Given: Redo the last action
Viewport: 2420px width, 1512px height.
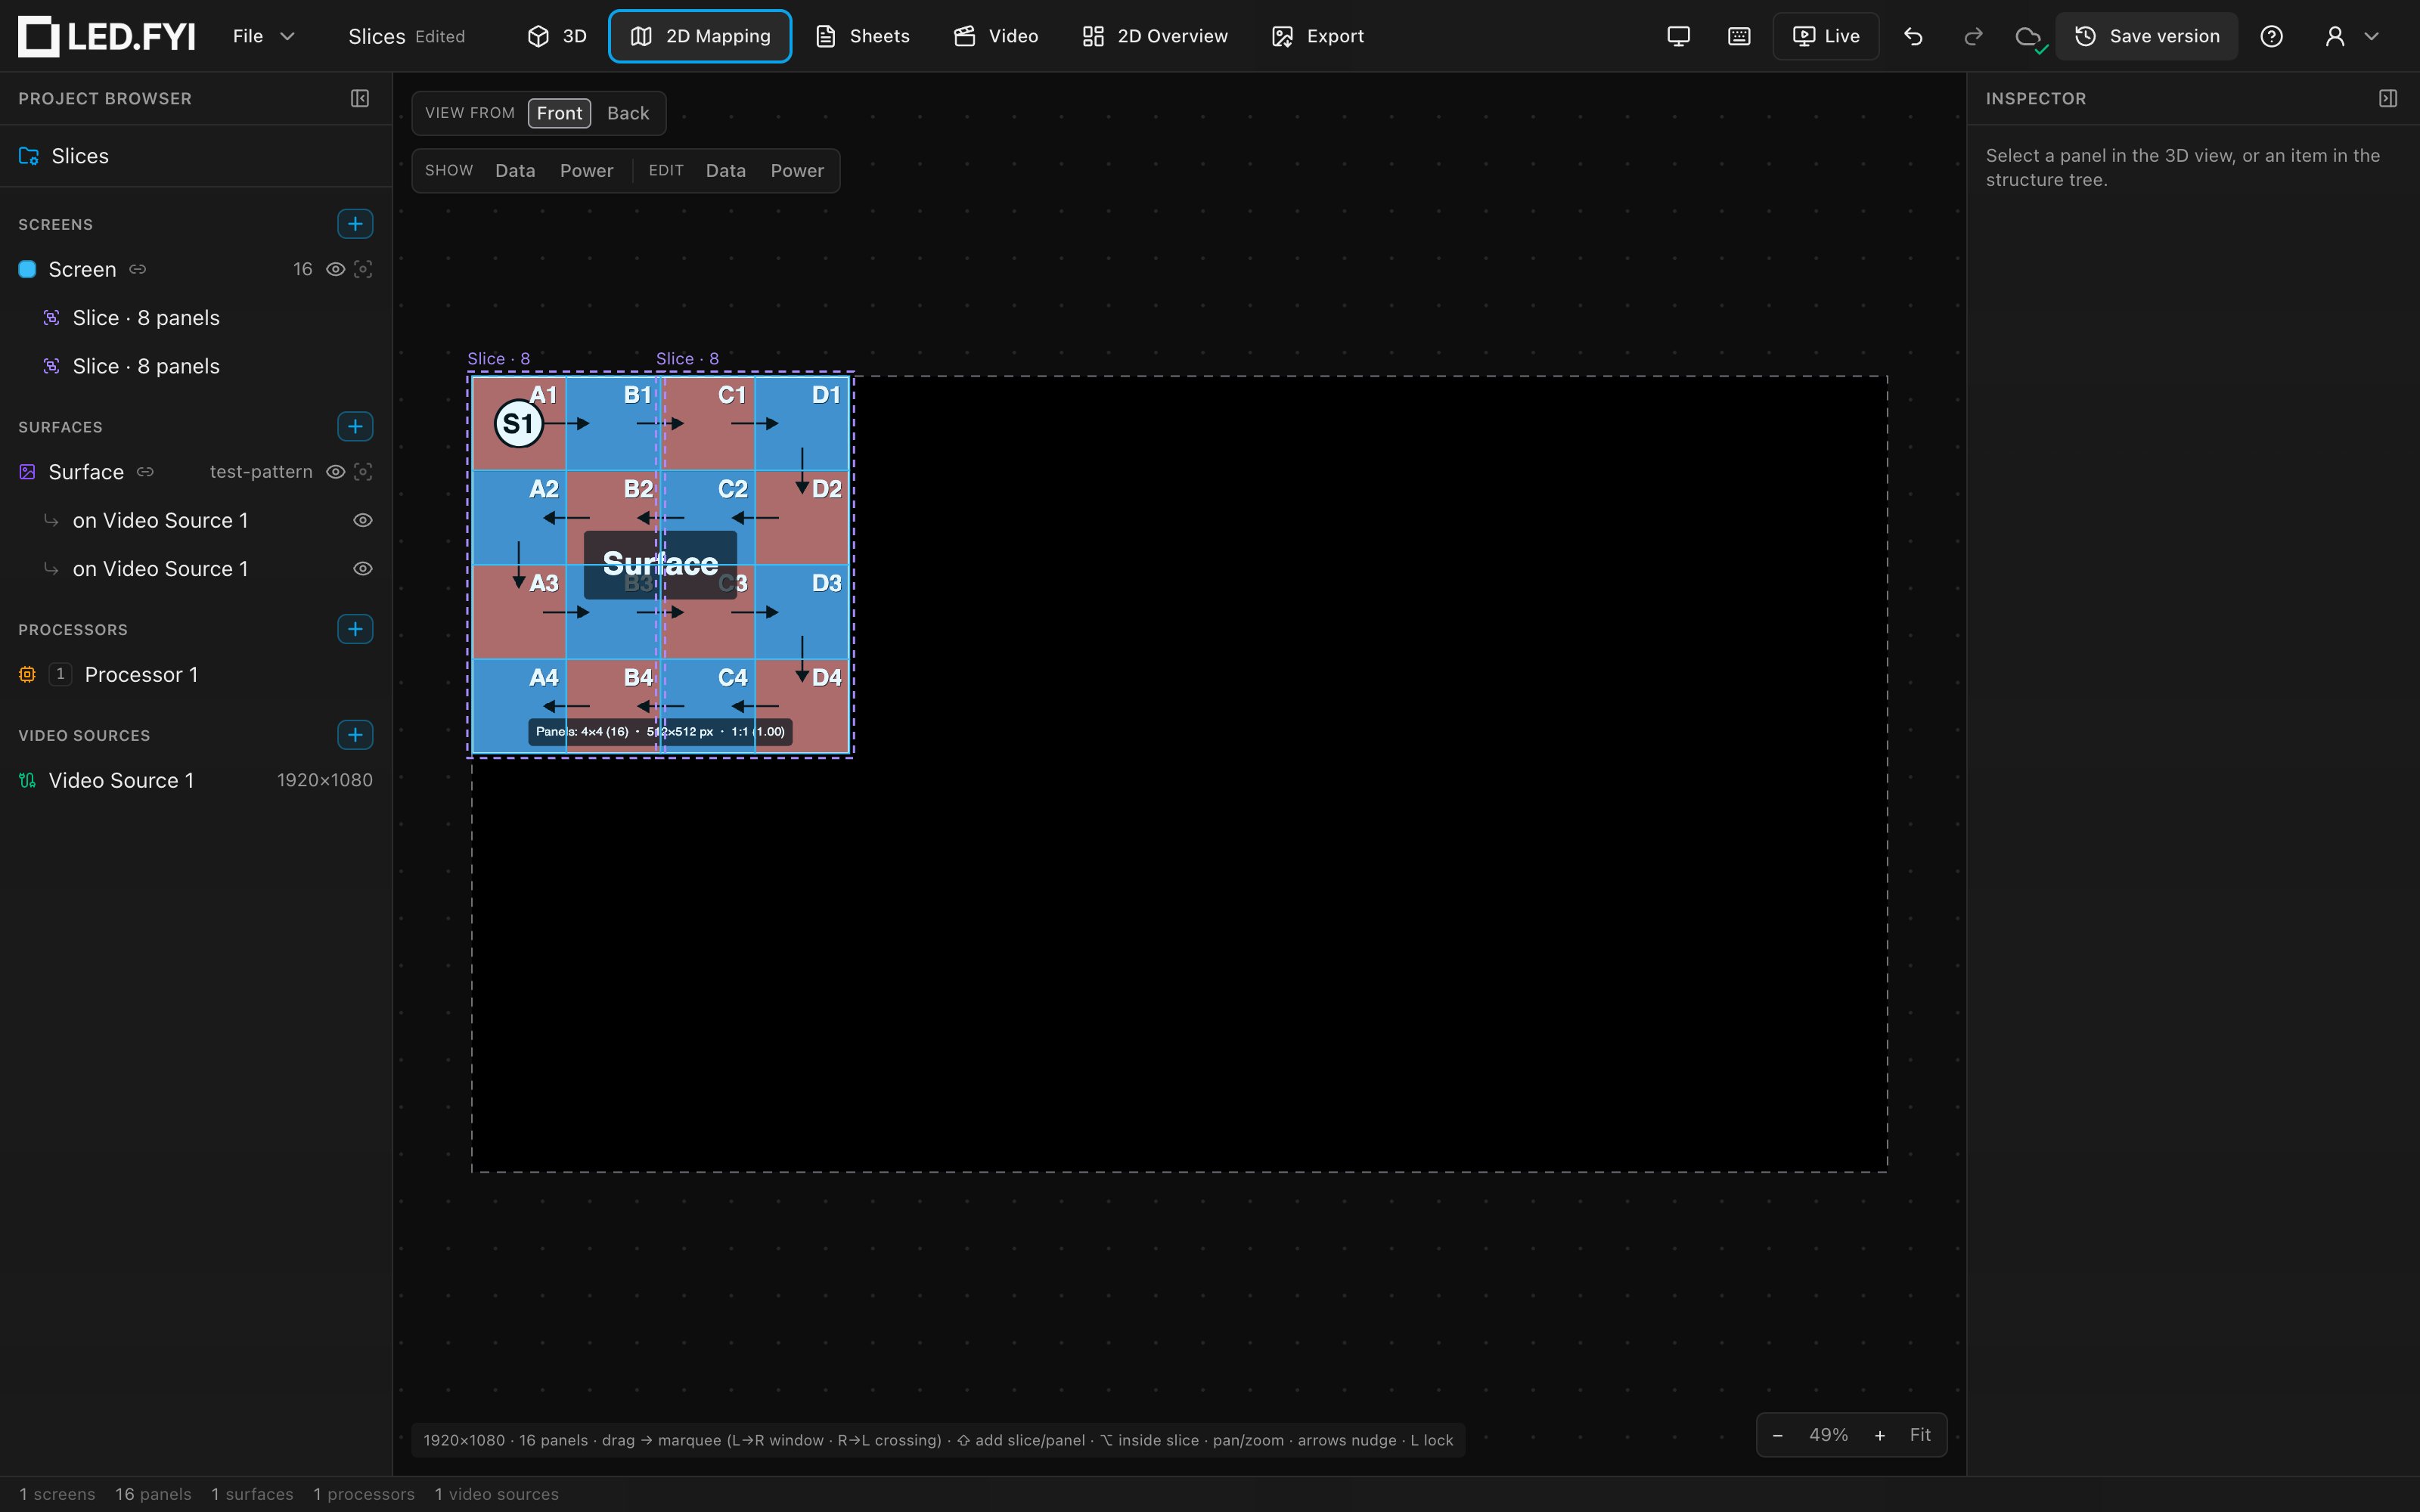Looking at the screenshot, I should 1973,36.
